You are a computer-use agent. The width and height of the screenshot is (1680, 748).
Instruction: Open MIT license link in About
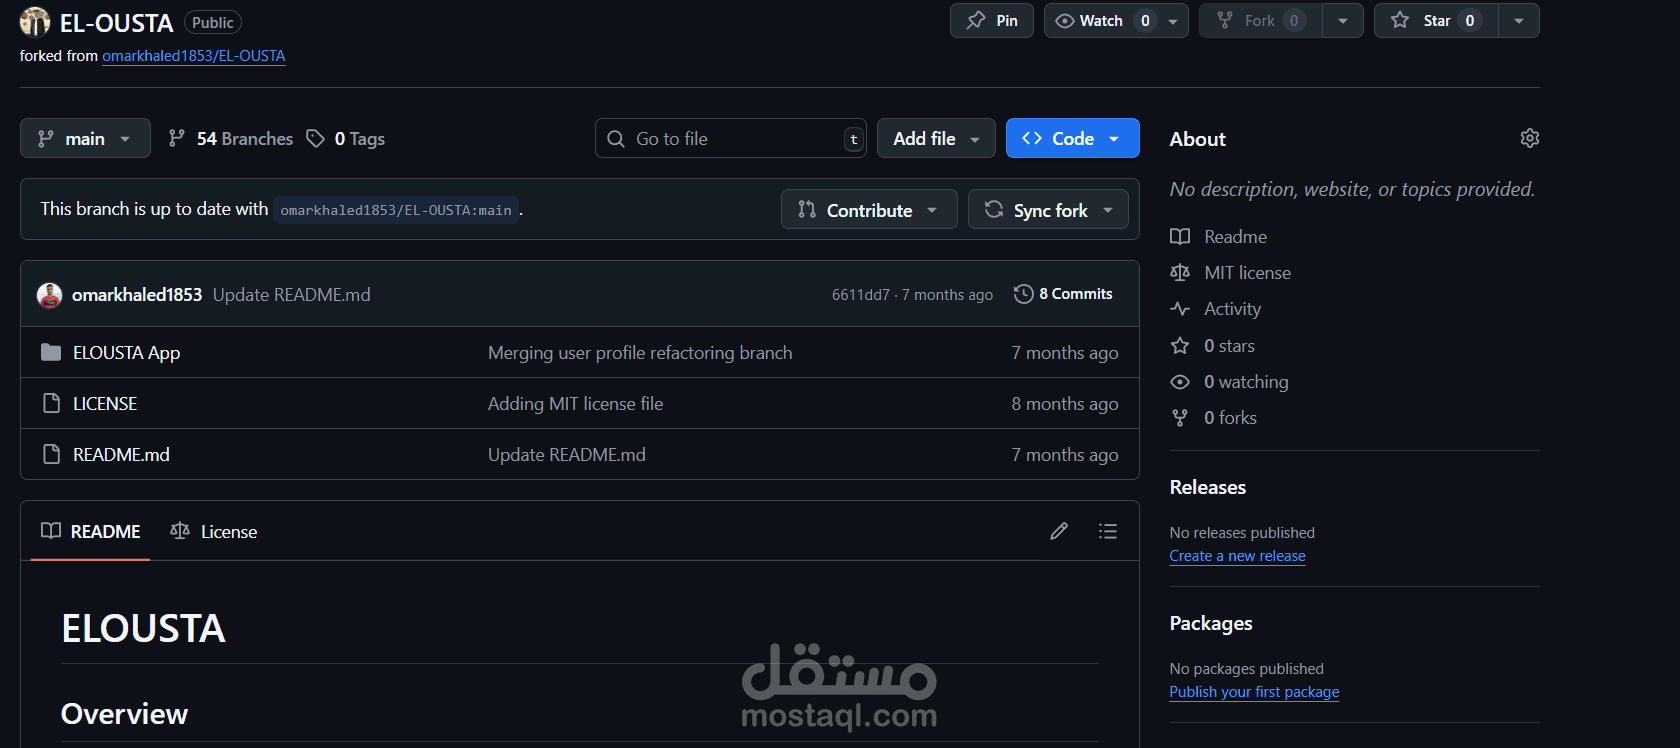click(x=1248, y=273)
